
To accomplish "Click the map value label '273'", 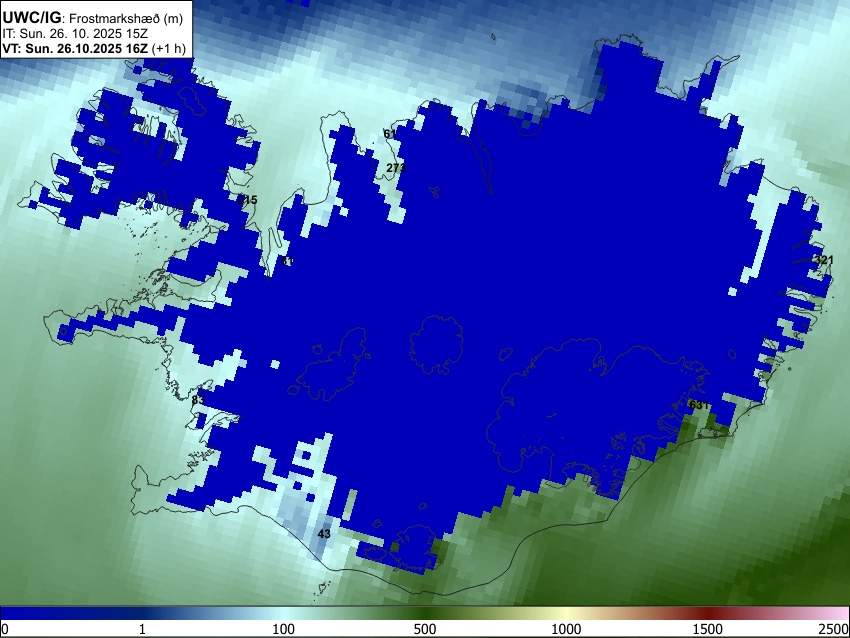I will click(396, 168).
